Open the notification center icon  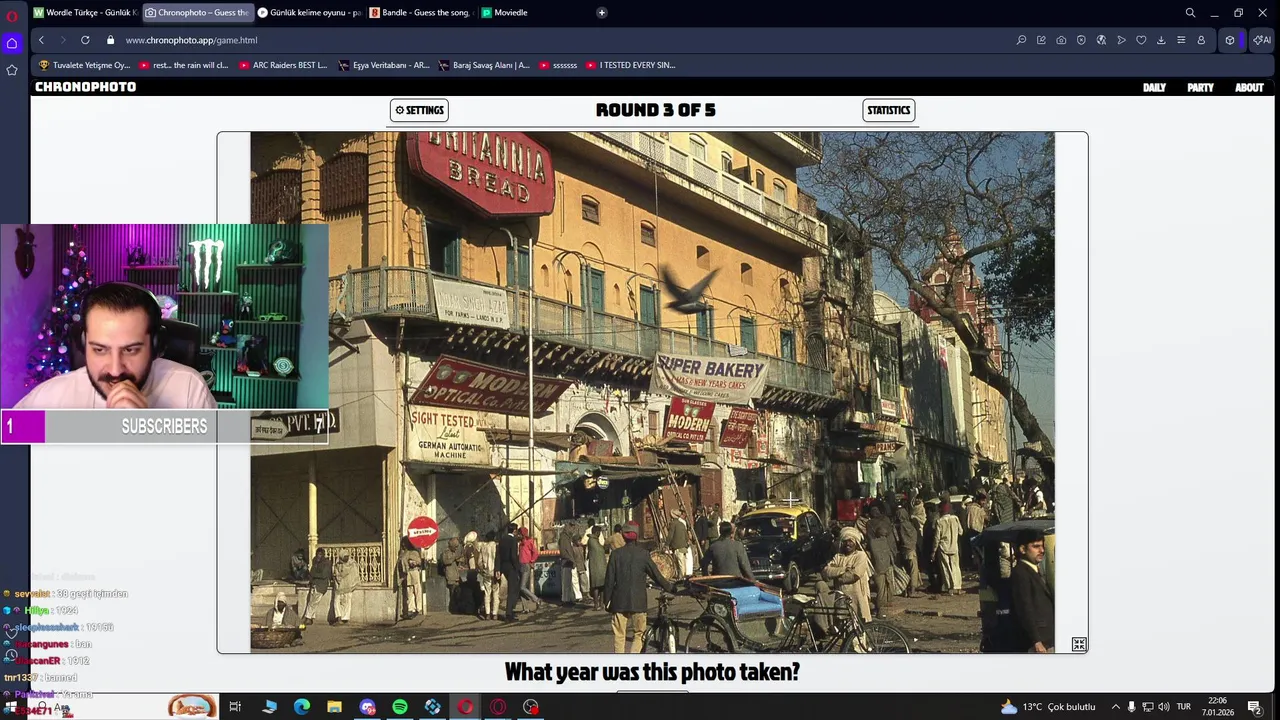(x=1254, y=707)
